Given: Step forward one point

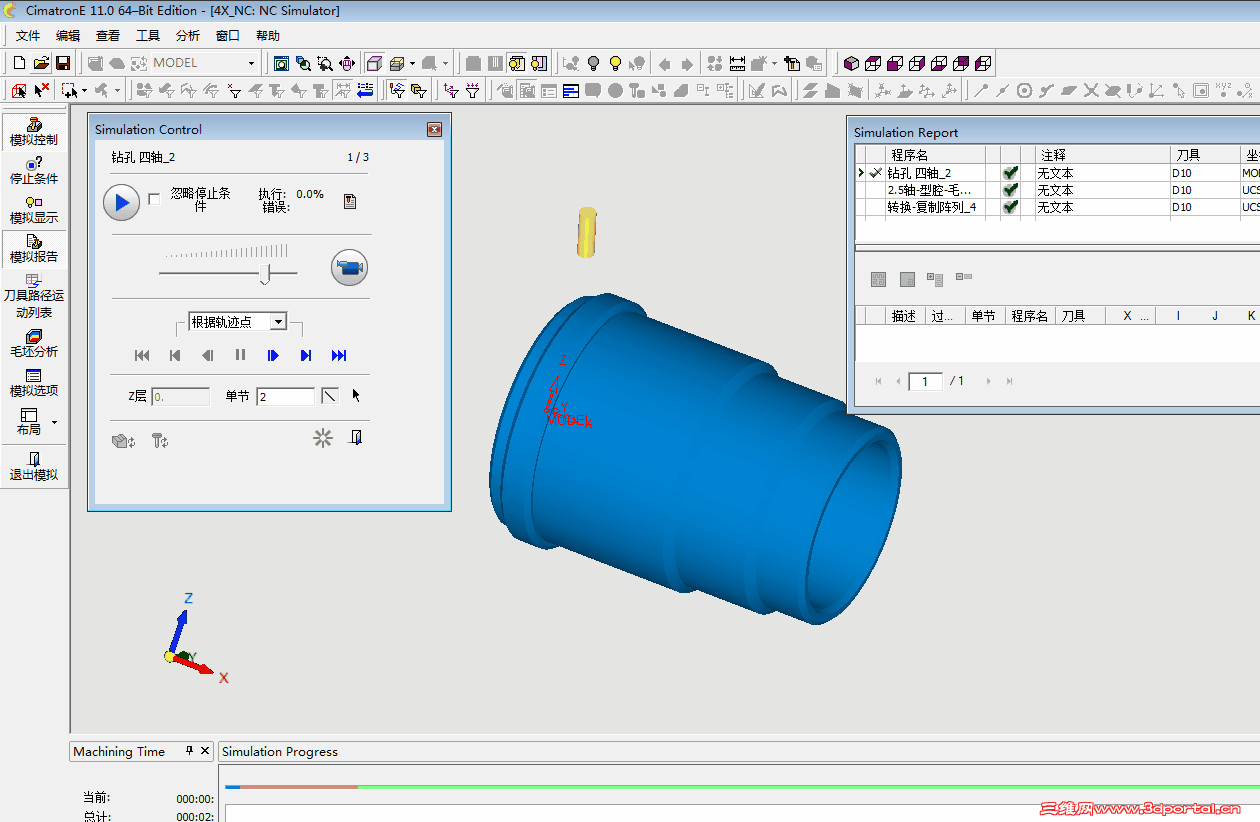Looking at the screenshot, I should [273, 355].
